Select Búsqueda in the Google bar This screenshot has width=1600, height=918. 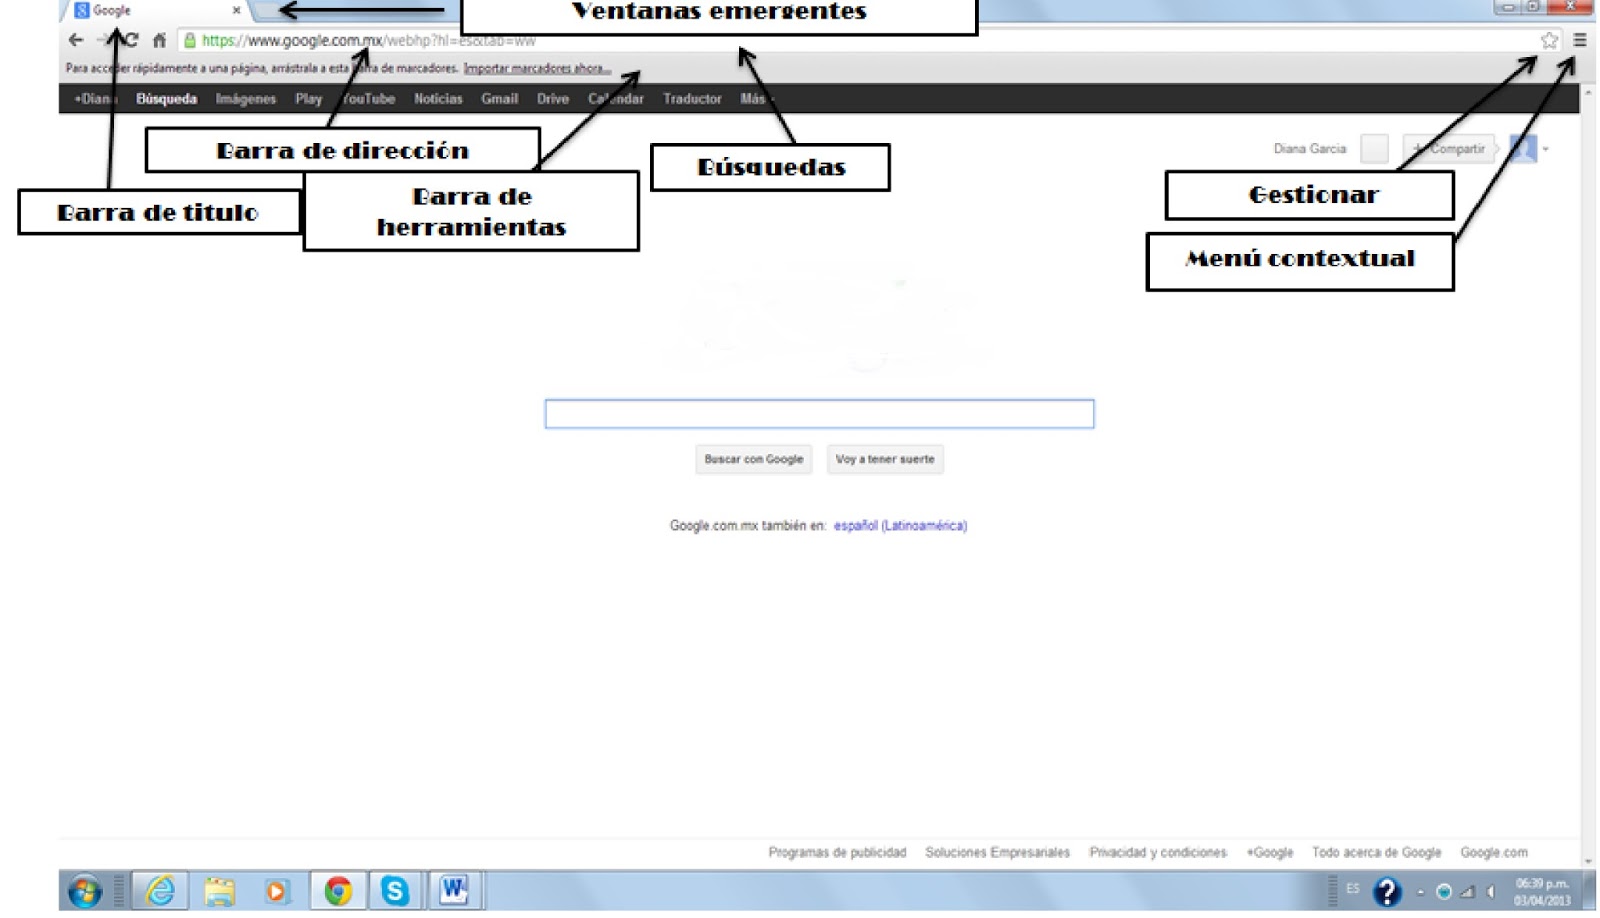166,99
